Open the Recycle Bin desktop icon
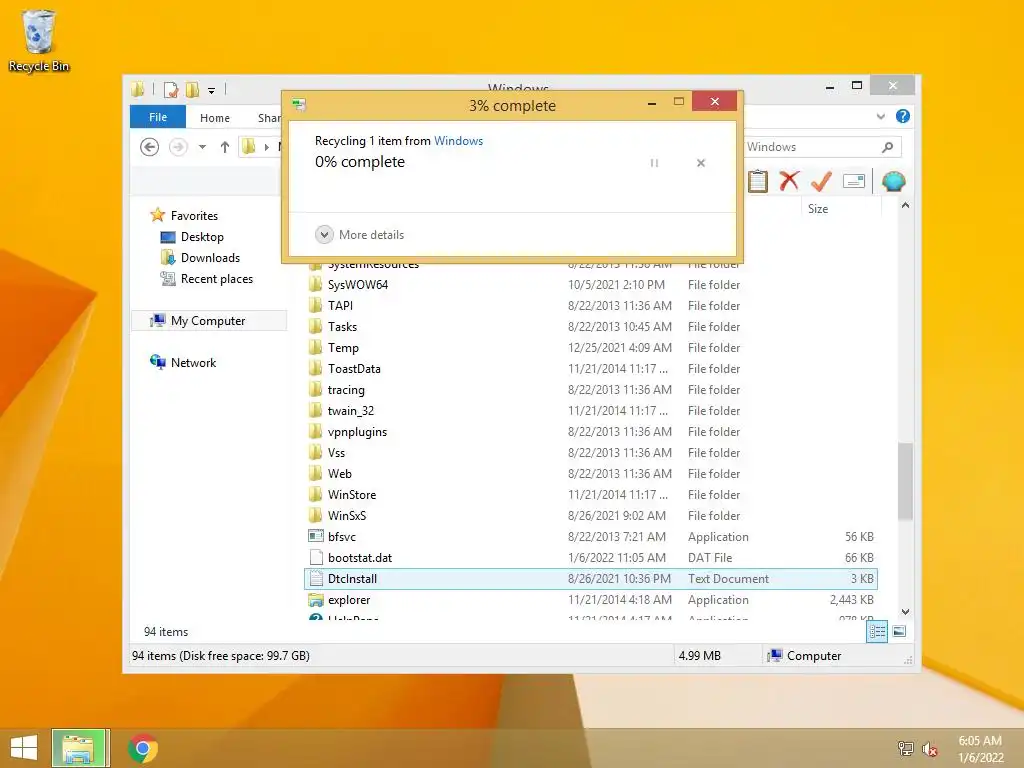1024x768 pixels. click(39, 40)
